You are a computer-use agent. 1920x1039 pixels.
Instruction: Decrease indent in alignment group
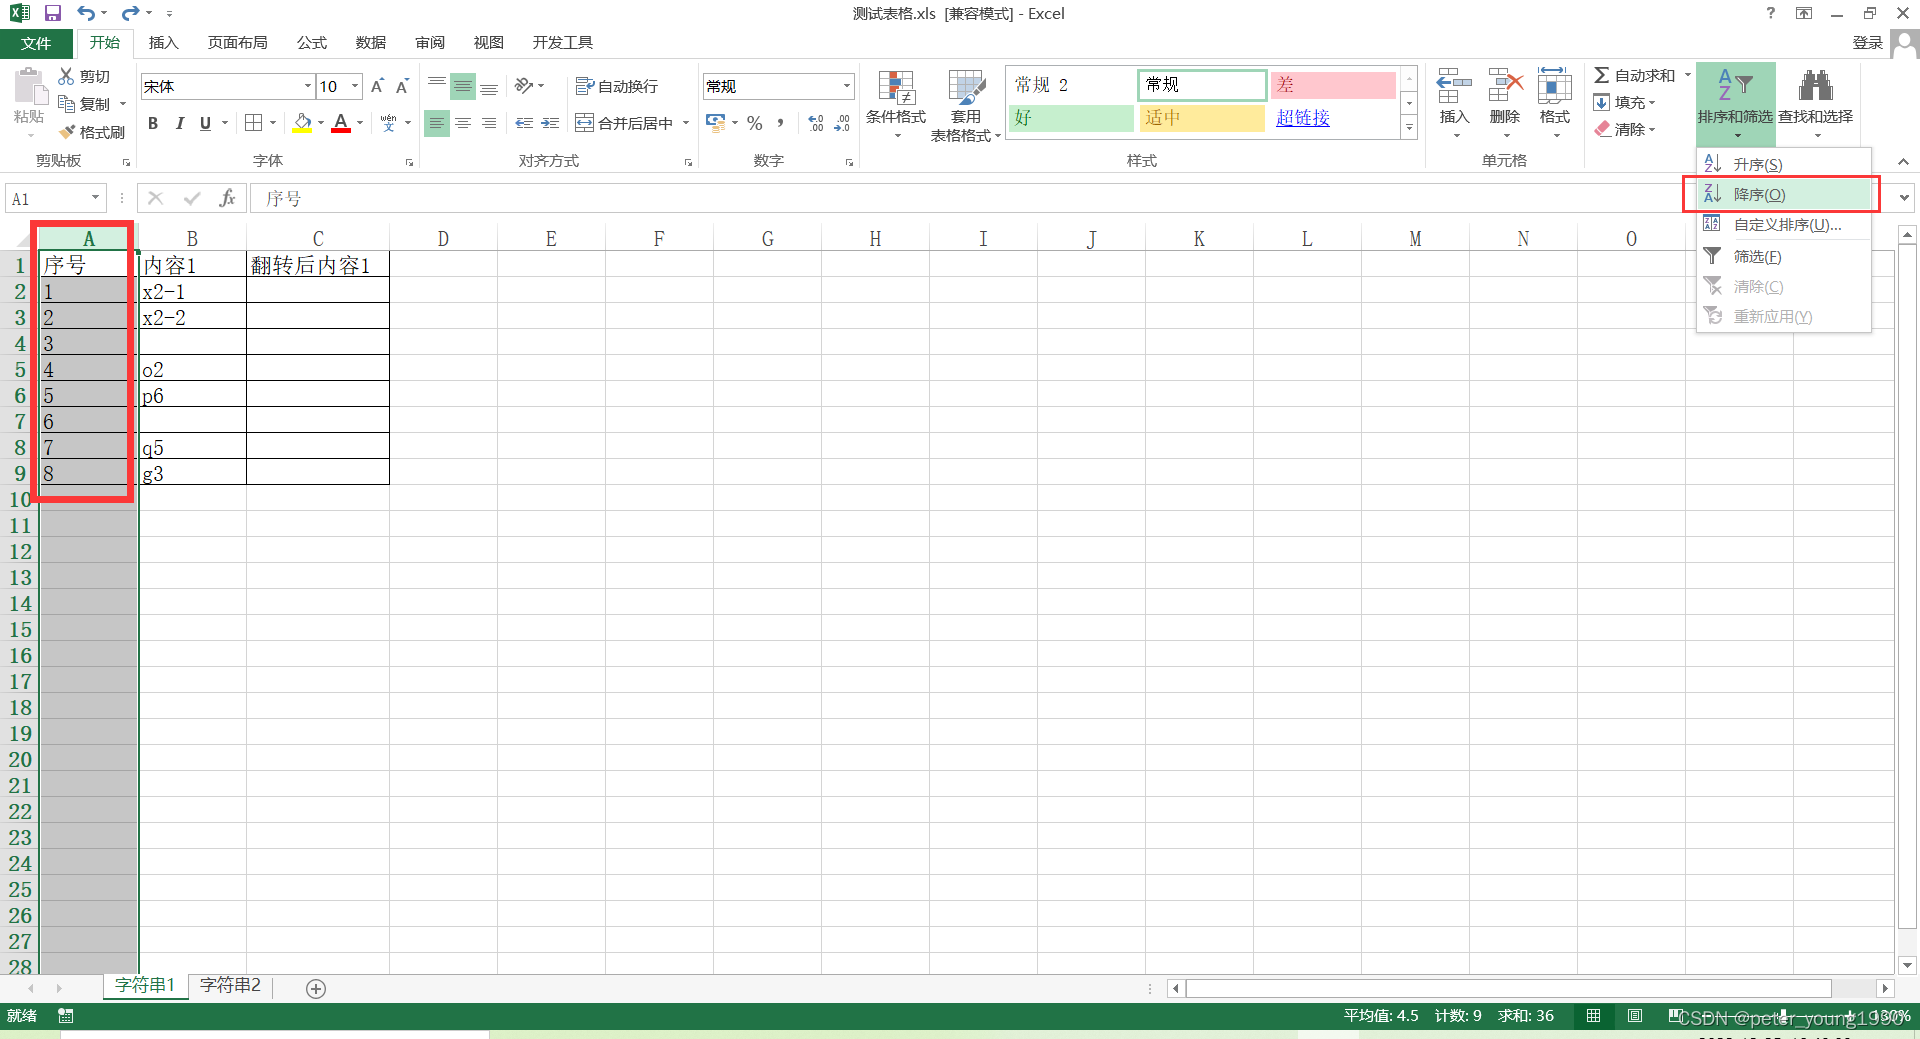[x=524, y=123]
